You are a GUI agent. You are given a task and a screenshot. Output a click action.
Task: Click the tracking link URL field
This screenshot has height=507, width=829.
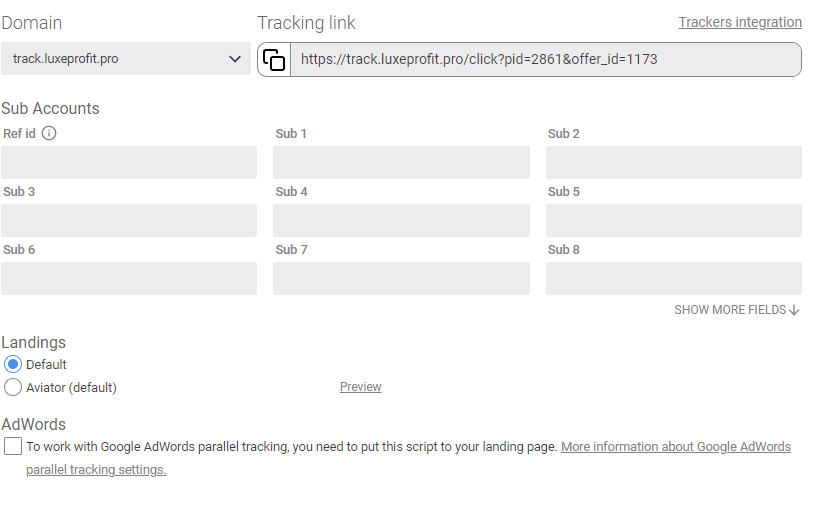click(545, 60)
